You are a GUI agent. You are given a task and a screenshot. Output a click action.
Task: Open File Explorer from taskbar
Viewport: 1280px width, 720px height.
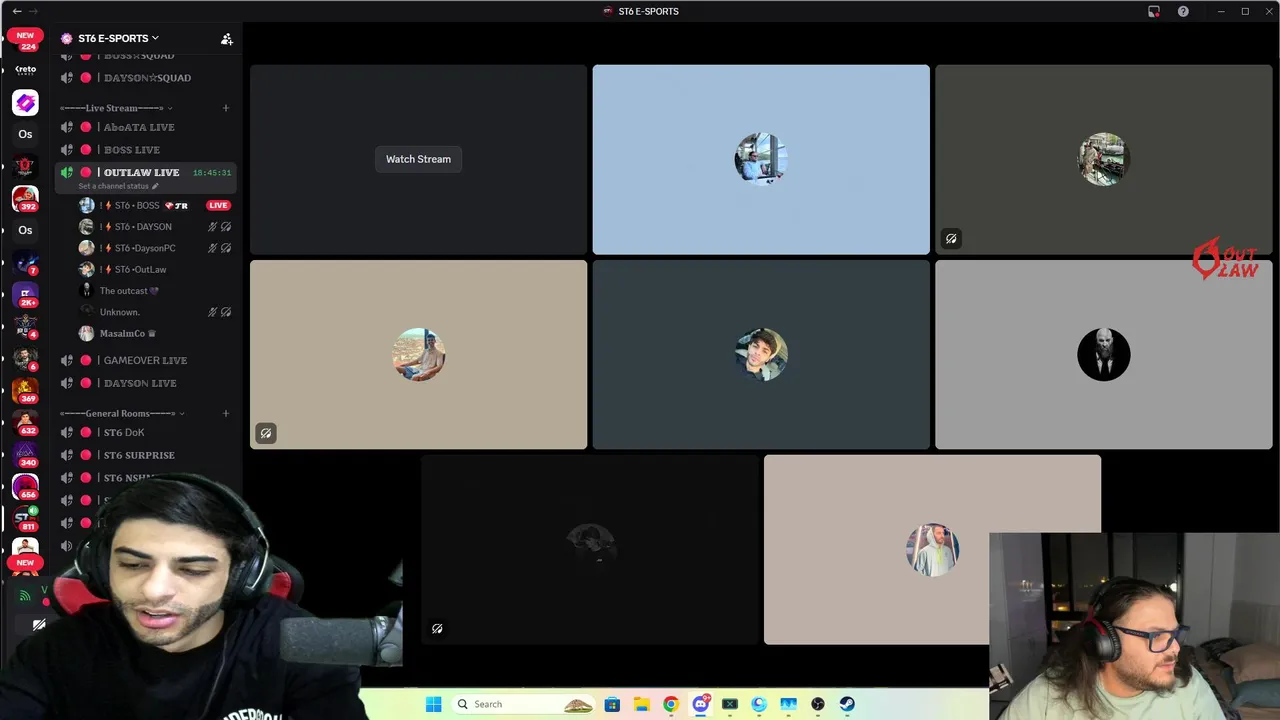tap(641, 704)
